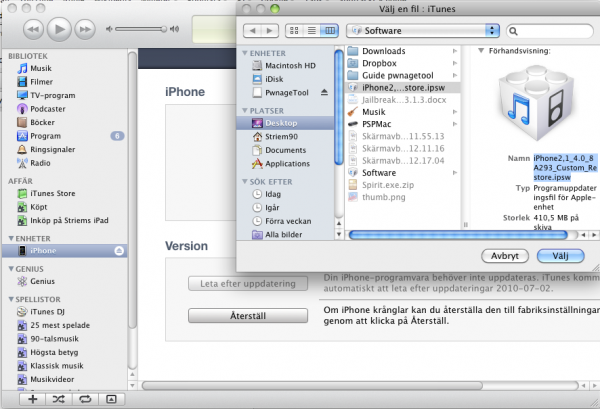
Task: Collapse iTunes ENHETER sidebar group
Action: (11, 238)
